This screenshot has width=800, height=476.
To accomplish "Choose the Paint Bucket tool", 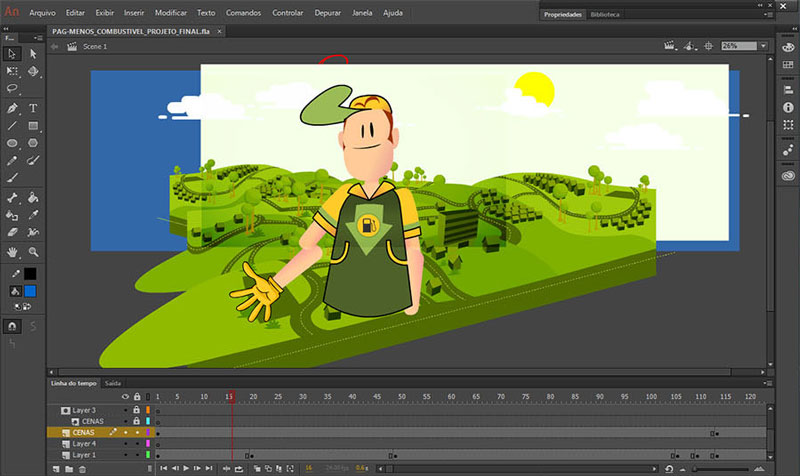I will (x=33, y=198).
